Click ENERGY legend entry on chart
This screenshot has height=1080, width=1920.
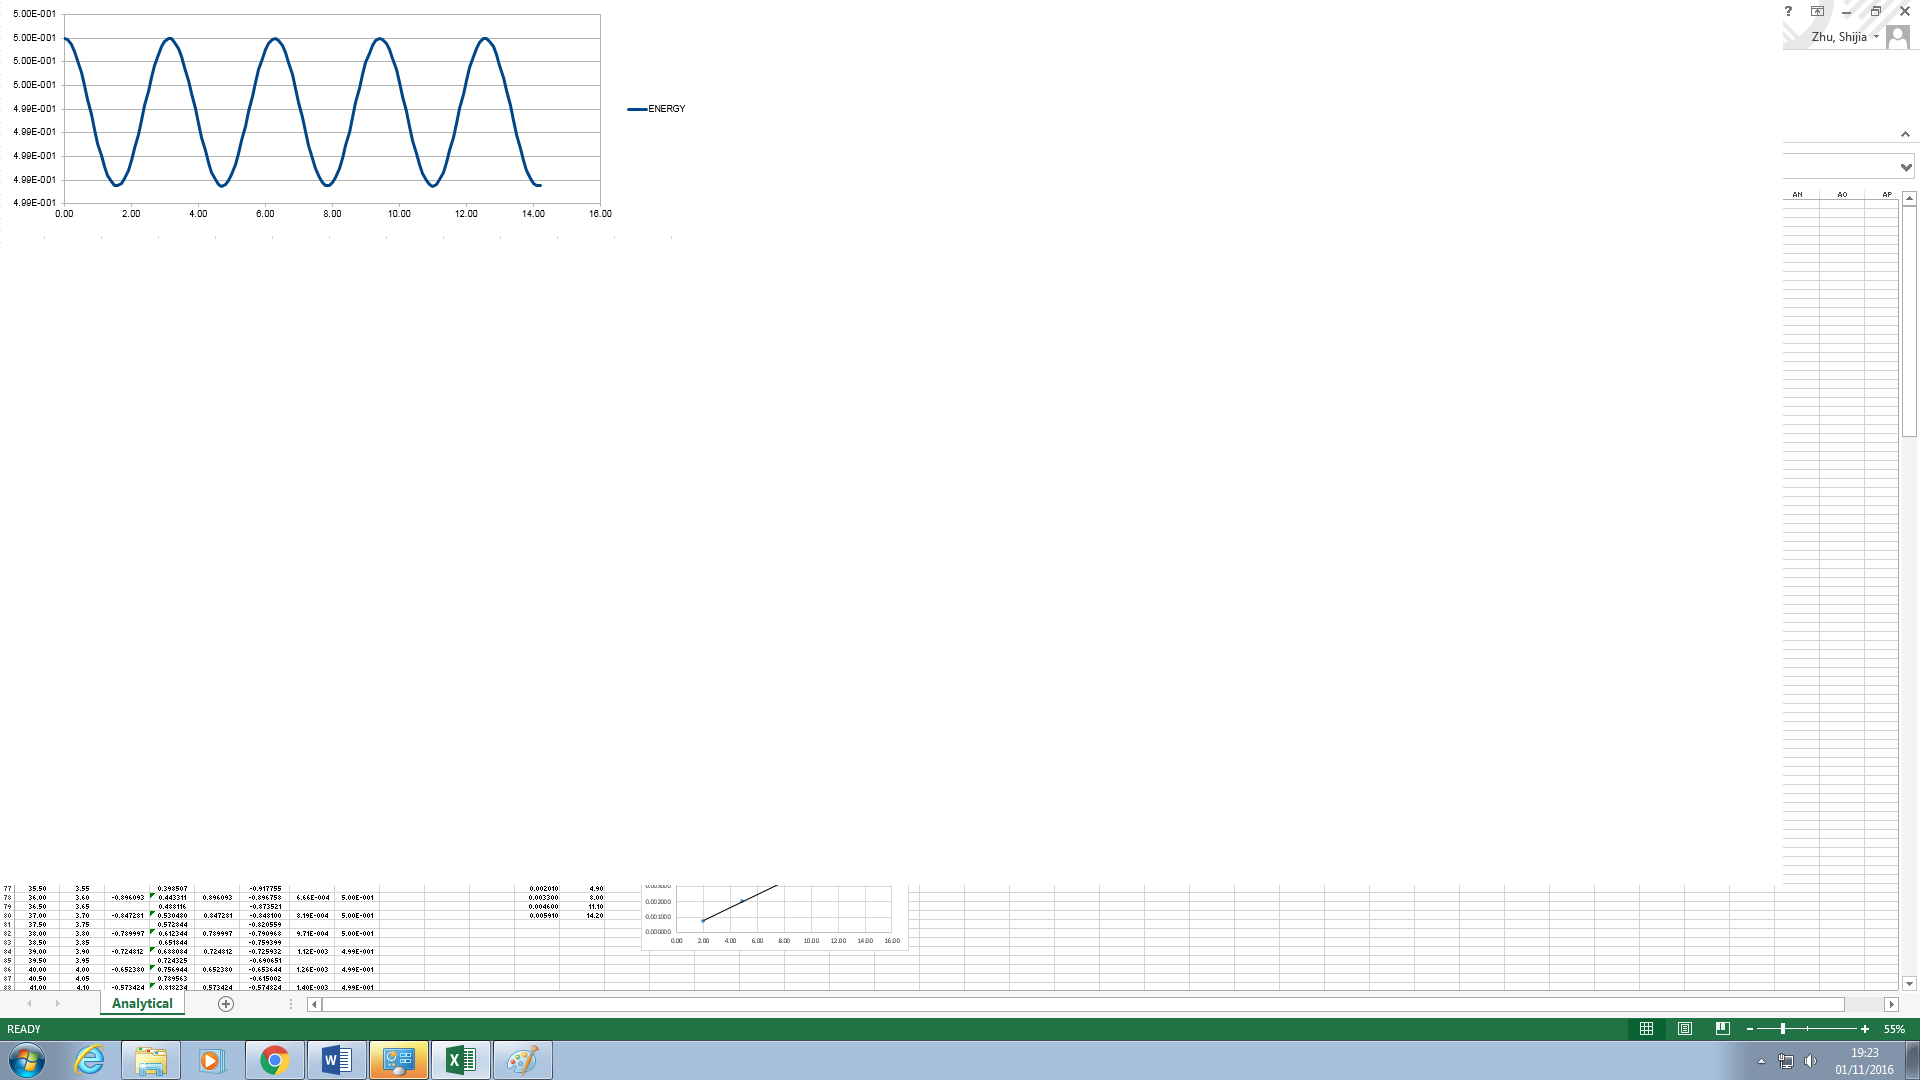666,109
